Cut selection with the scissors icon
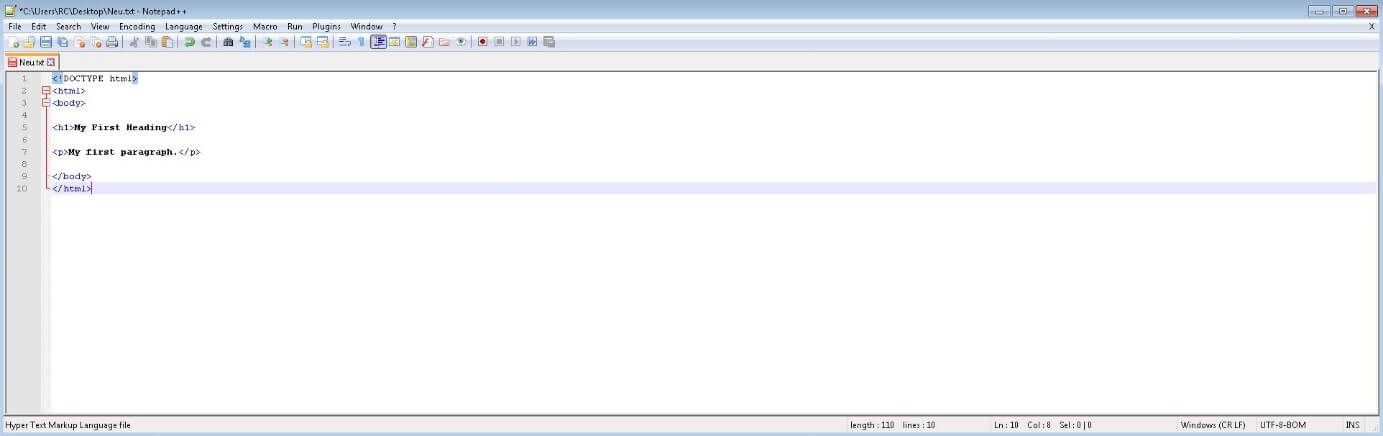 (134, 42)
